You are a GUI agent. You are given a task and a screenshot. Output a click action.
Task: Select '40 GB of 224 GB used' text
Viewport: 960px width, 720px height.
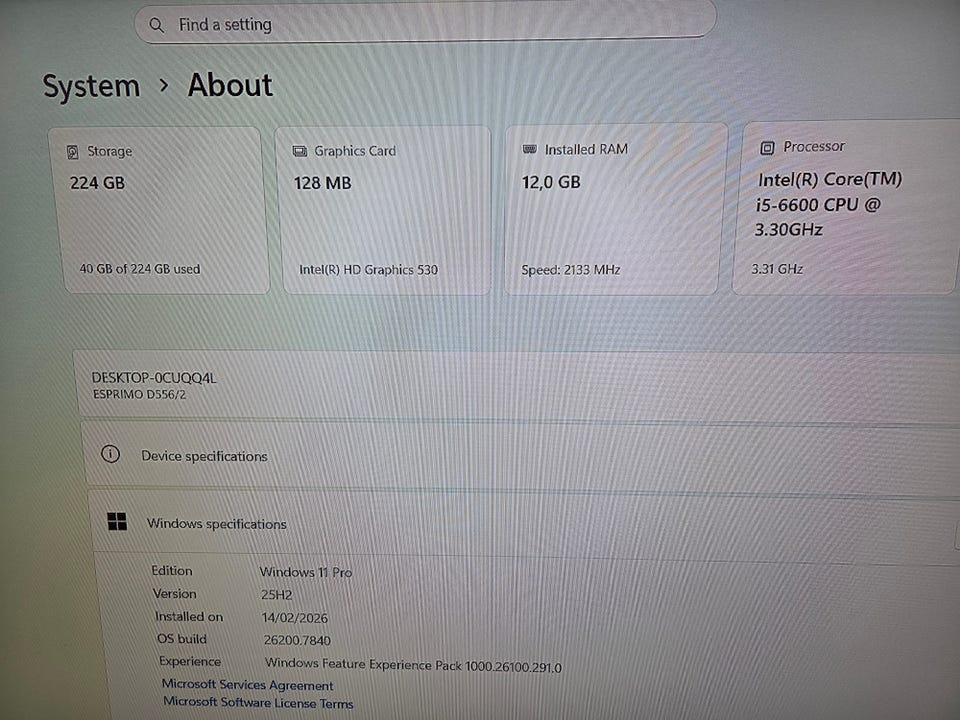[140, 269]
